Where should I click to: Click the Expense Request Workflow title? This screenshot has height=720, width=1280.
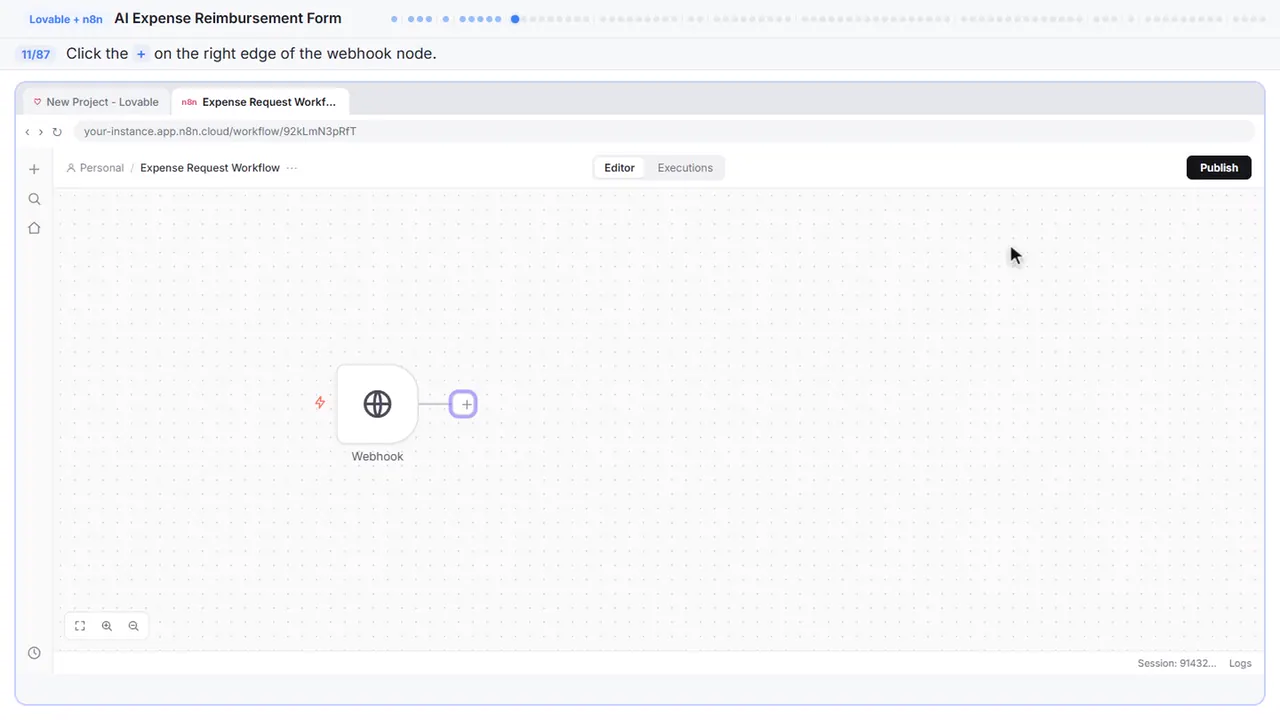210,168
